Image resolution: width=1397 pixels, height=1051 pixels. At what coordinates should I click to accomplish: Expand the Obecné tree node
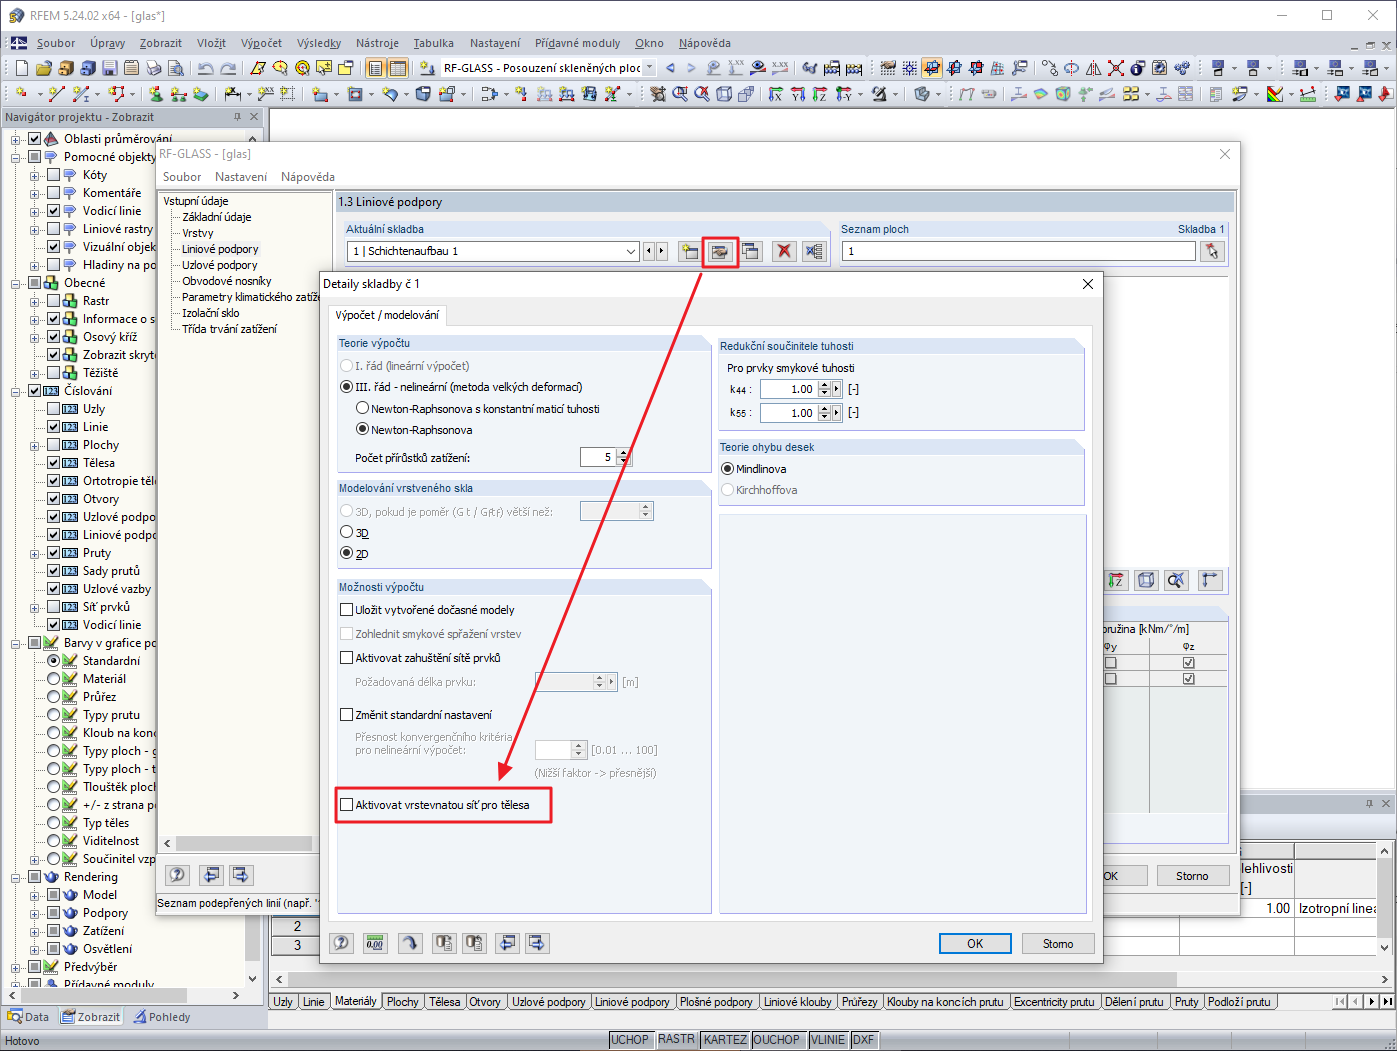point(16,283)
